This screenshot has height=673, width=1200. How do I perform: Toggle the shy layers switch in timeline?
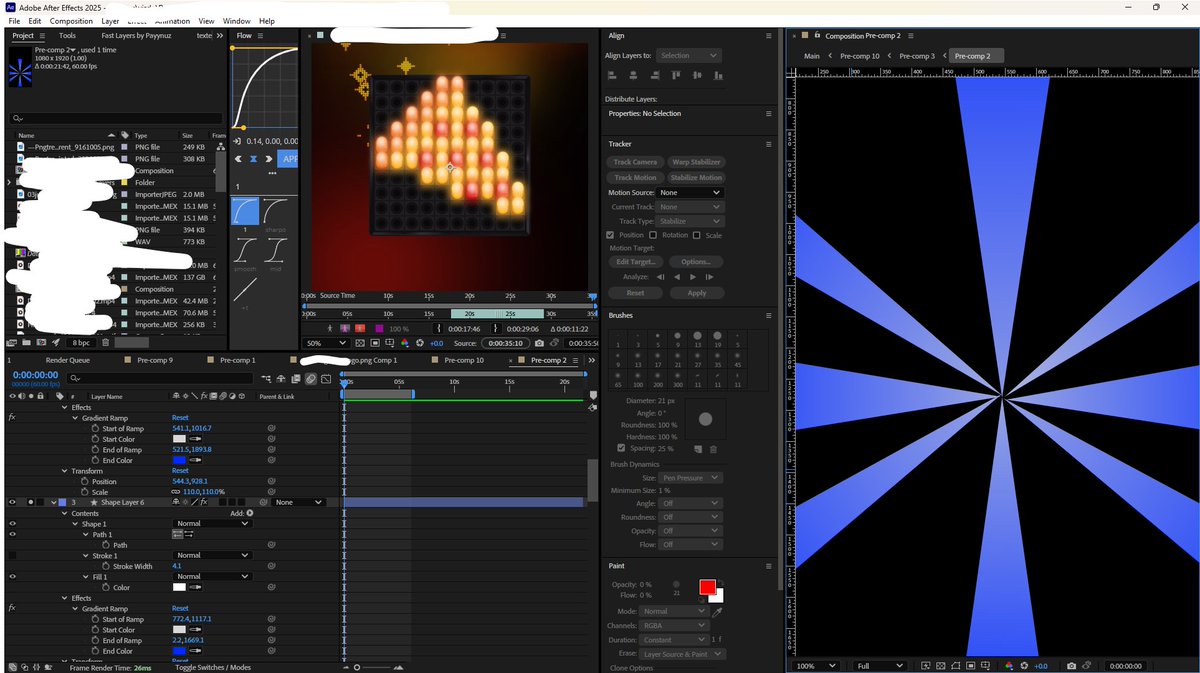[281, 379]
